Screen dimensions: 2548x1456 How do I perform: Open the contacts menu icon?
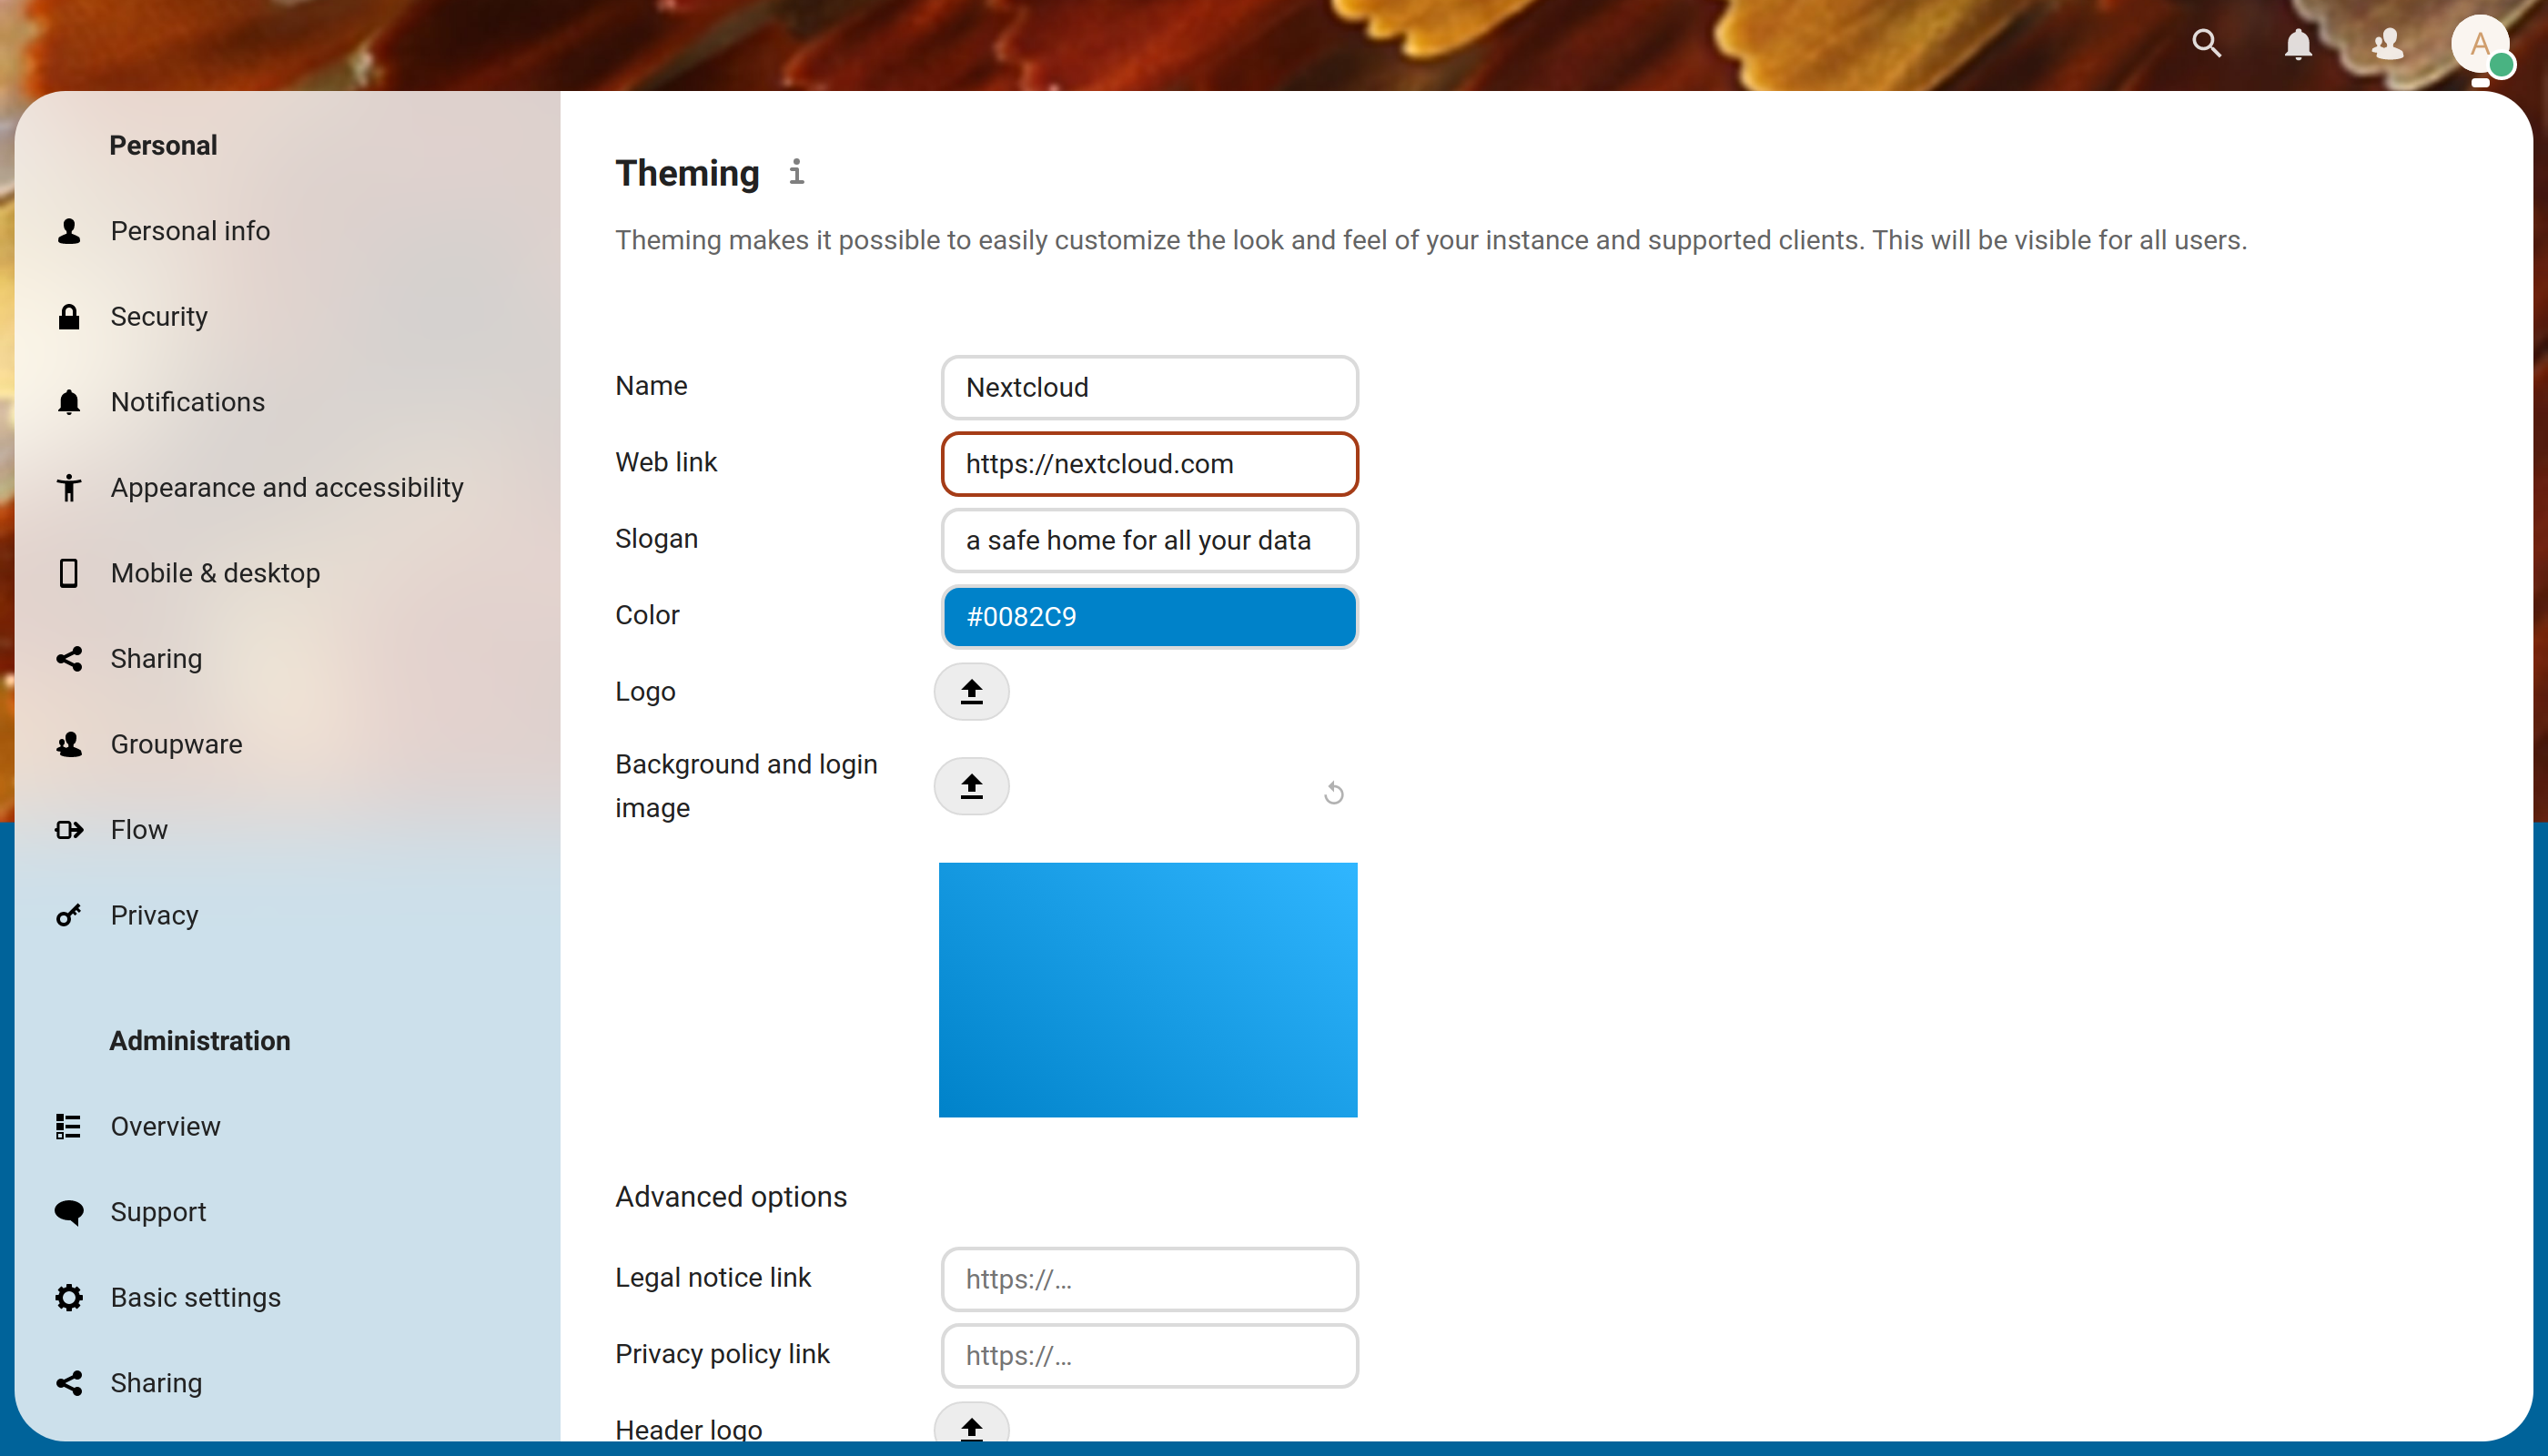click(x=2388, y=44)
